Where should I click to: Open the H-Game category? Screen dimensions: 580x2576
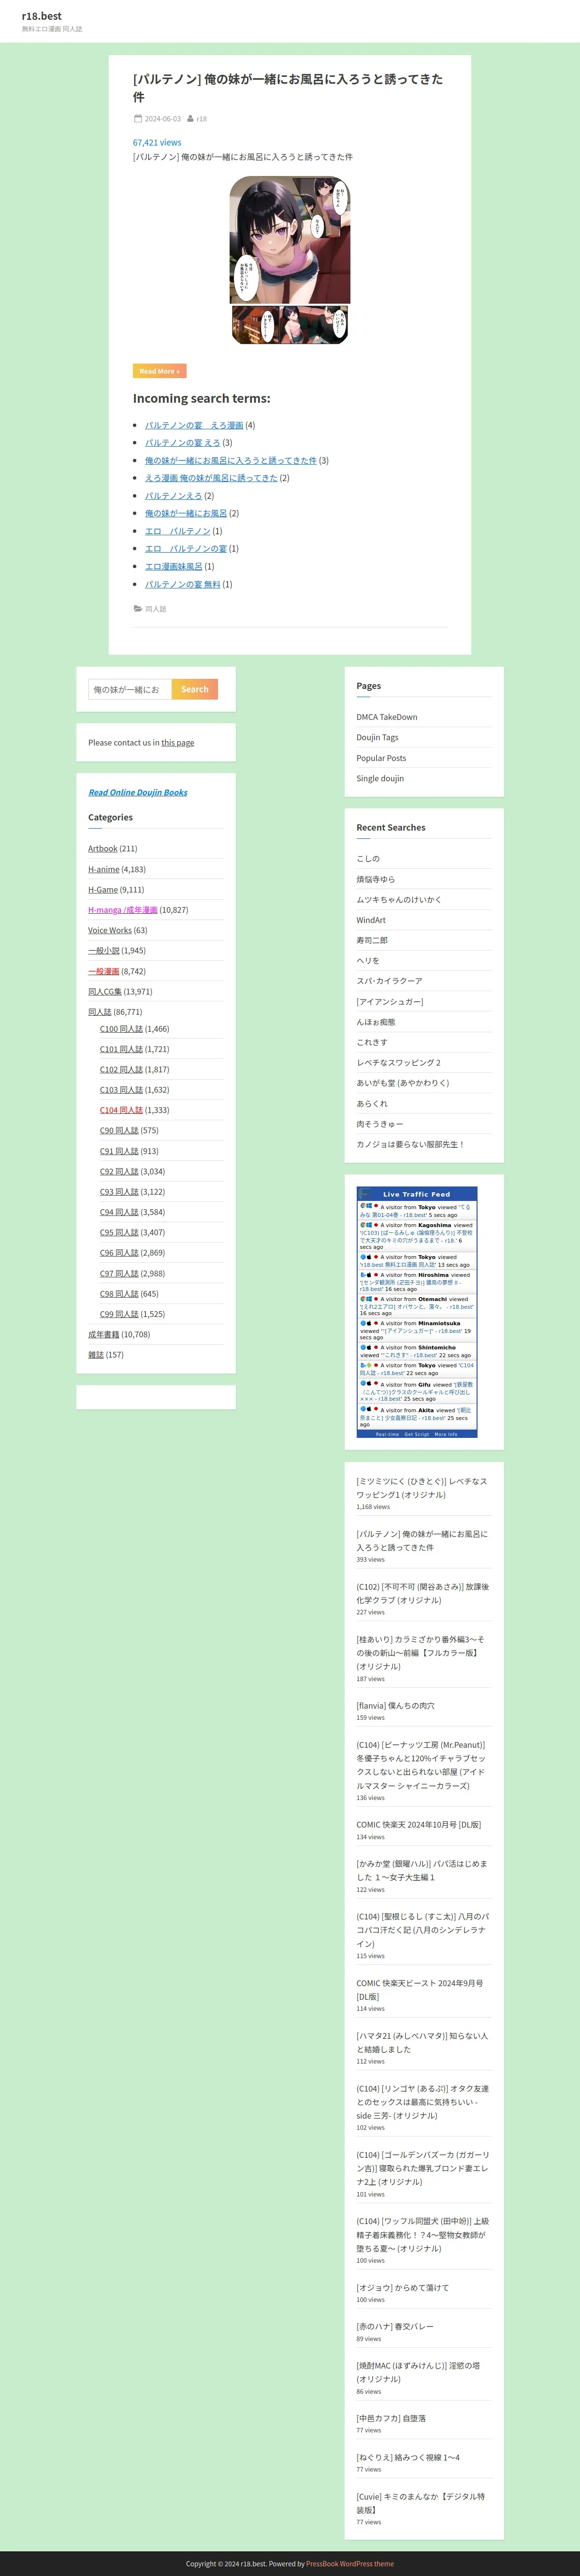(102, 889)
